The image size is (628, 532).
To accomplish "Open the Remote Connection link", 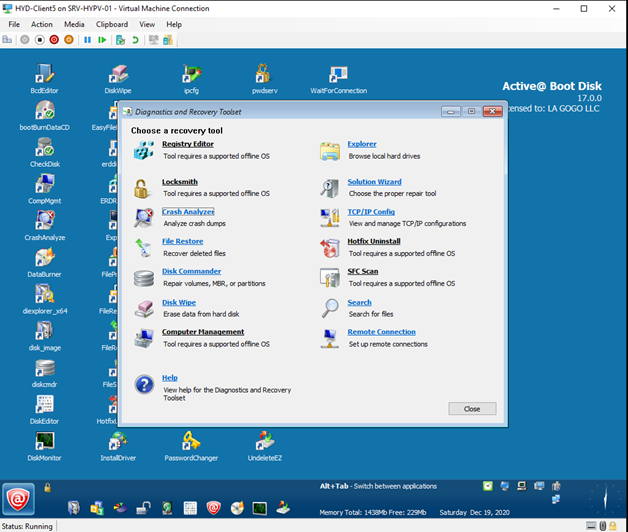I will pos(381,332).
